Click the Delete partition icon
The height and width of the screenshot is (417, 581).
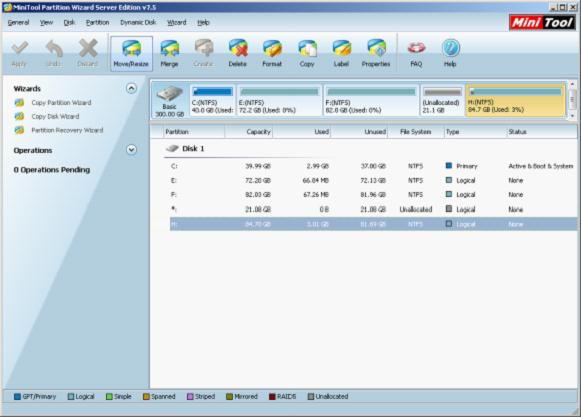click(x=238, y=48)
